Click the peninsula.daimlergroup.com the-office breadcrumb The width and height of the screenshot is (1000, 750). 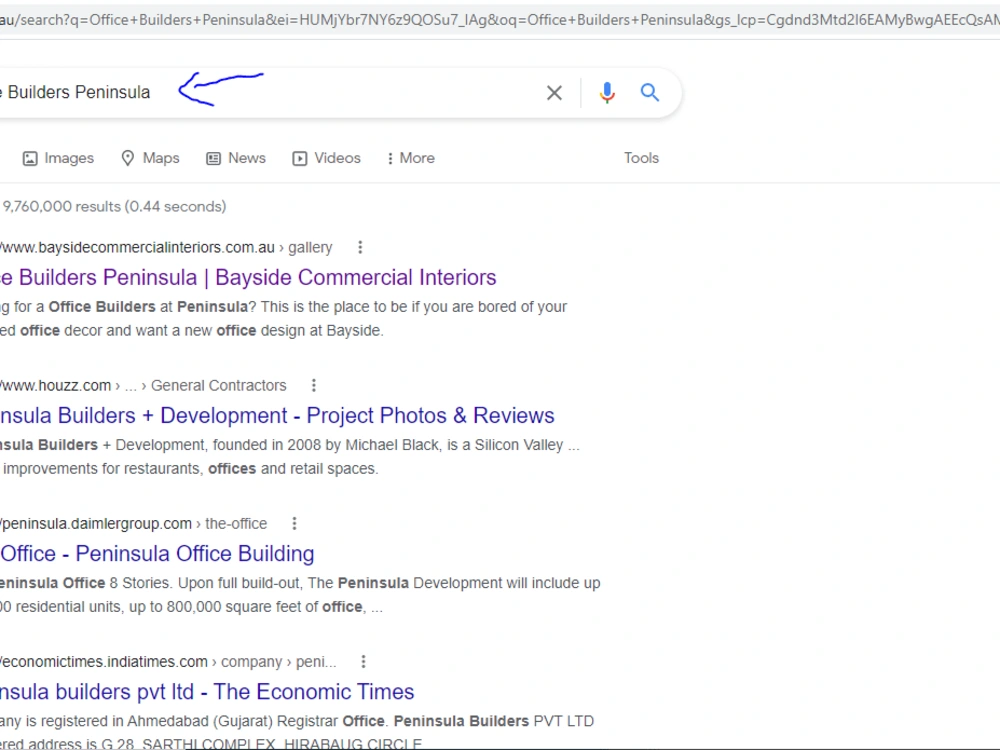(134, 524)
